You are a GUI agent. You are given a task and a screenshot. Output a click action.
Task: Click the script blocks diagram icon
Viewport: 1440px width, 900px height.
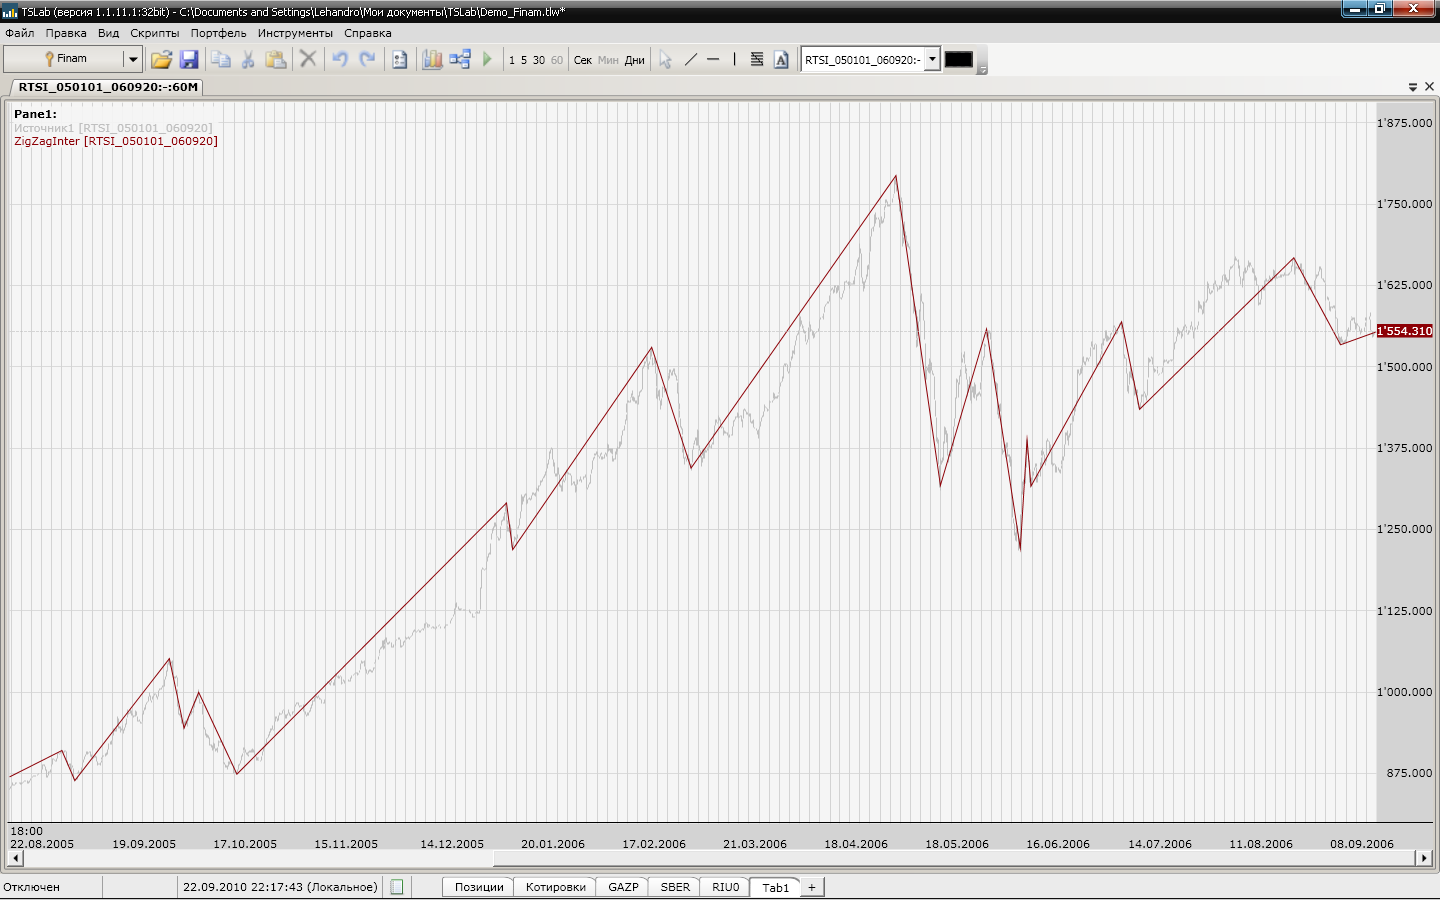pos(460,60)
